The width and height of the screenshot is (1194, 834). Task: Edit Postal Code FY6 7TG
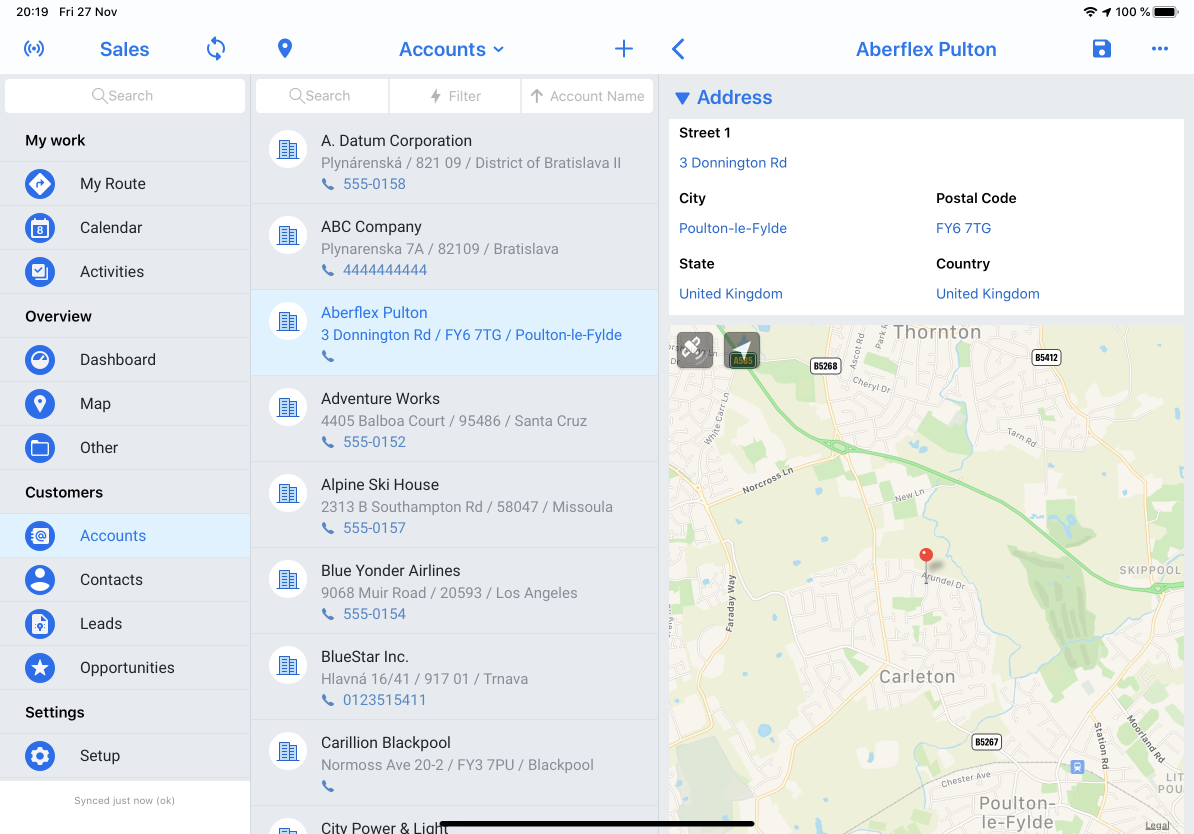[963, 228]
